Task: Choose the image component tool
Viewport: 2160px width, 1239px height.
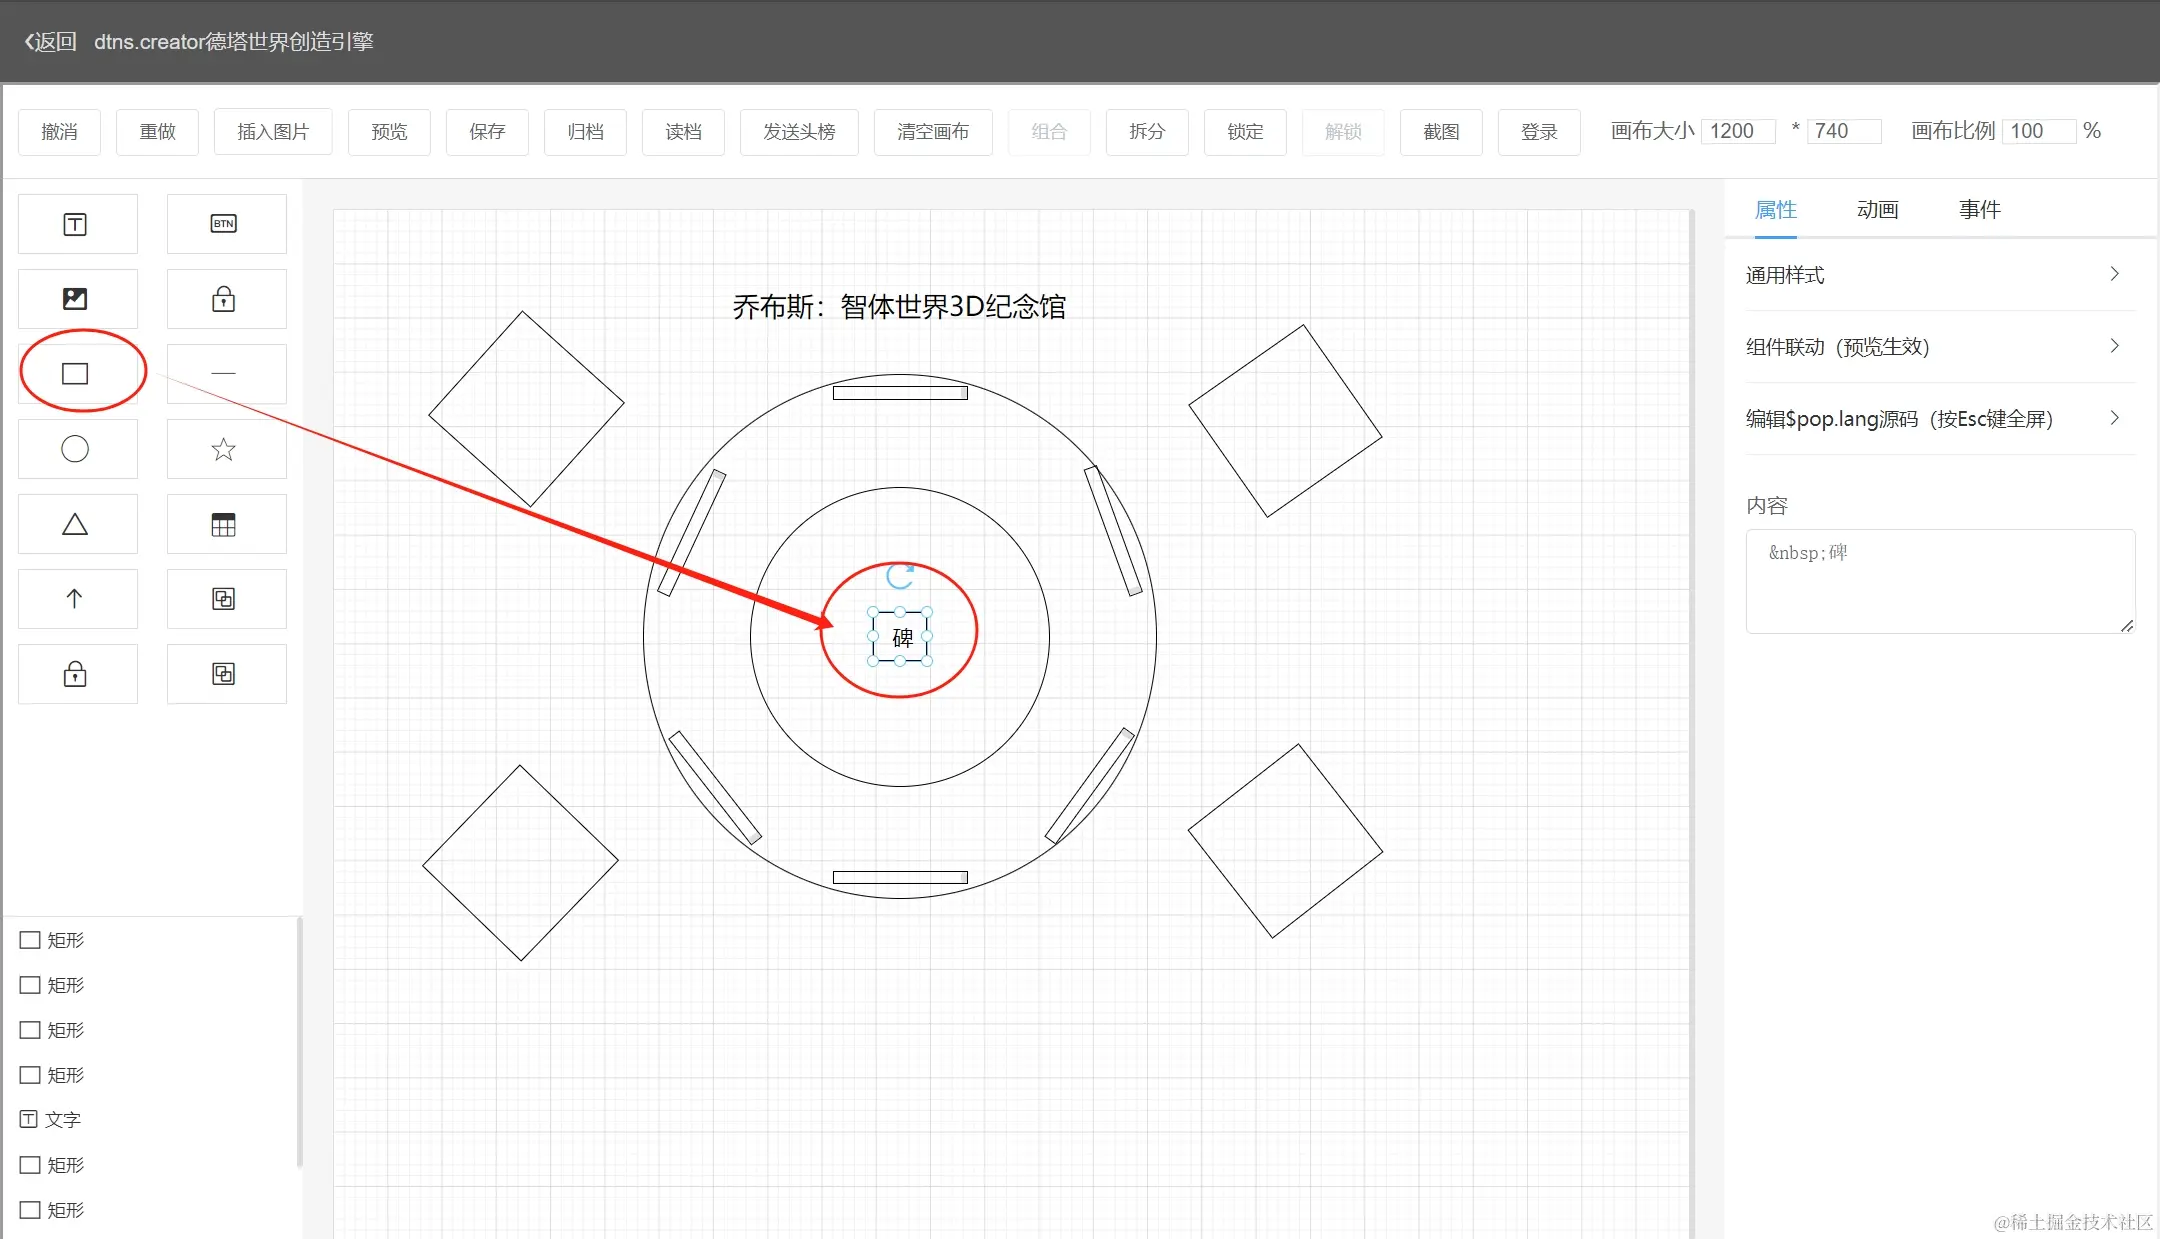Action: (76, 299)
